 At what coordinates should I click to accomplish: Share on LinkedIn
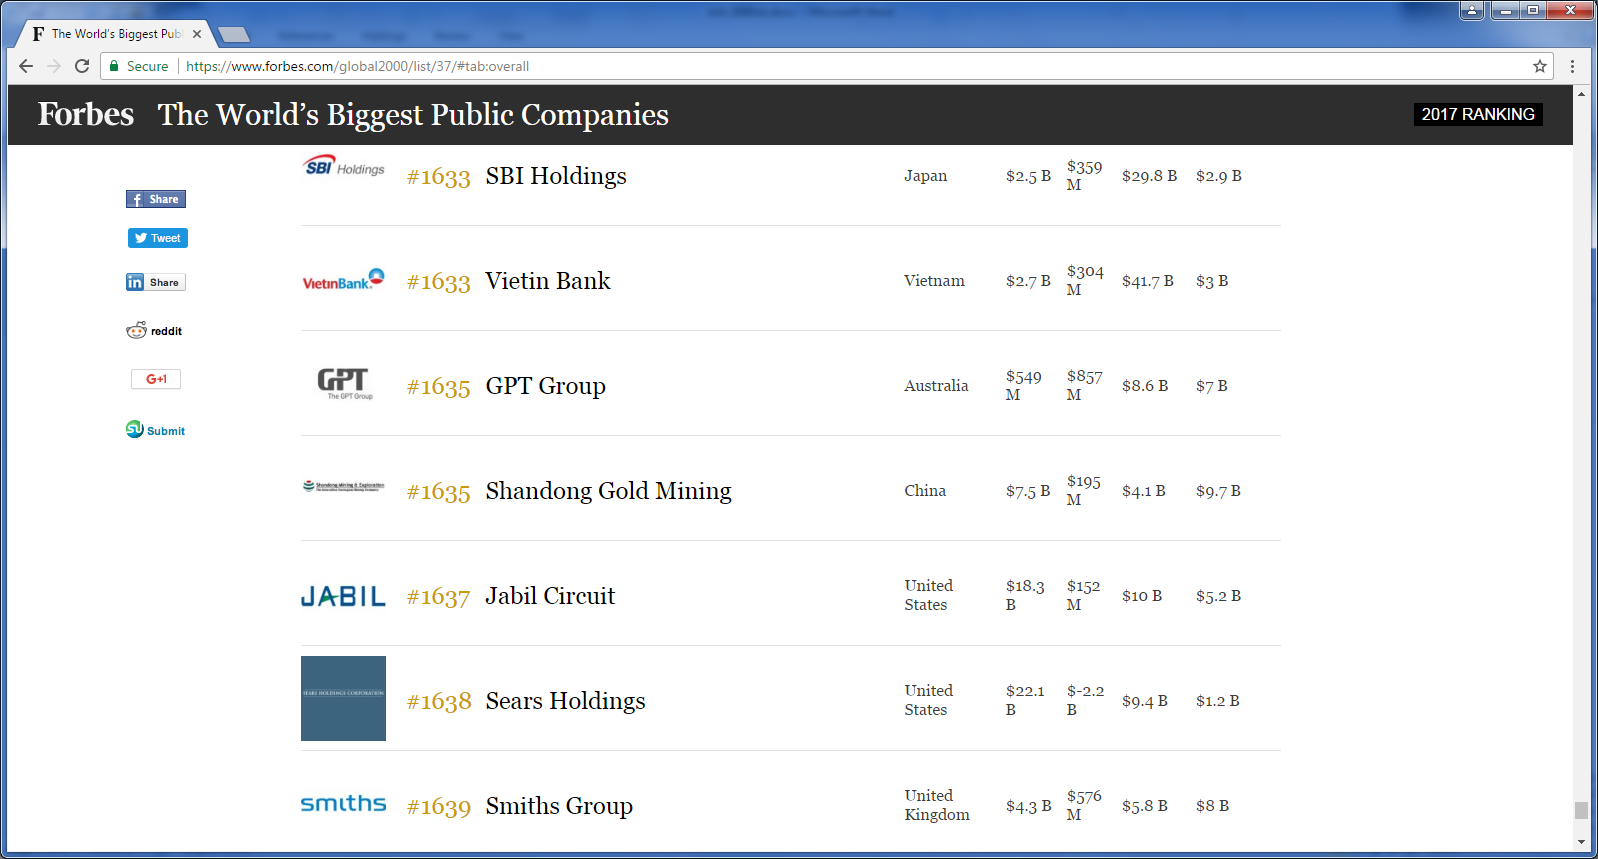[156, 282]
